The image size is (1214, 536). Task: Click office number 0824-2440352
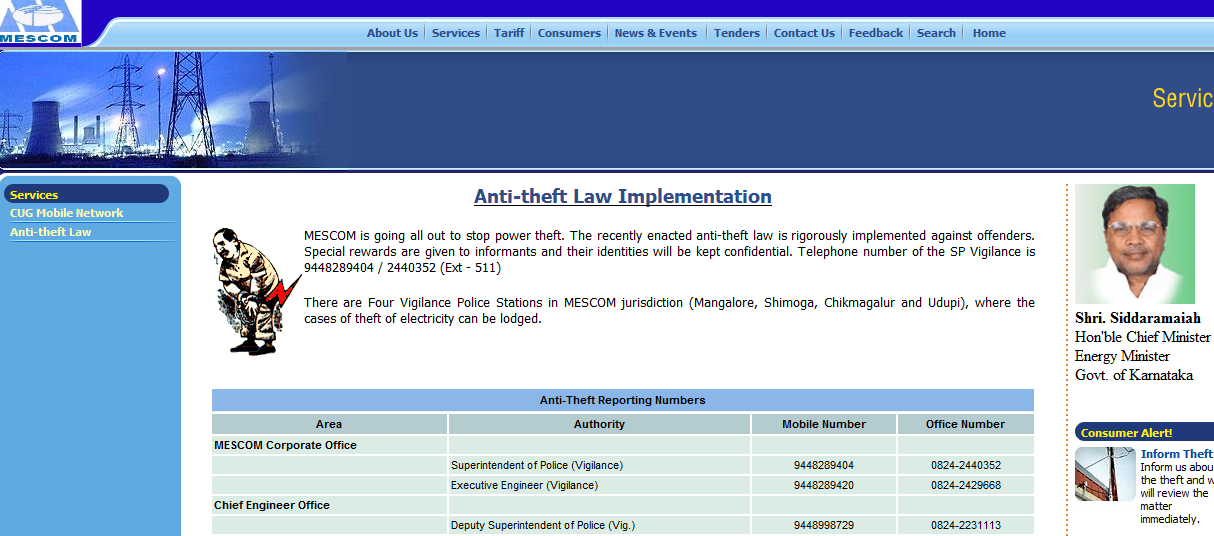tap(966, 465)
